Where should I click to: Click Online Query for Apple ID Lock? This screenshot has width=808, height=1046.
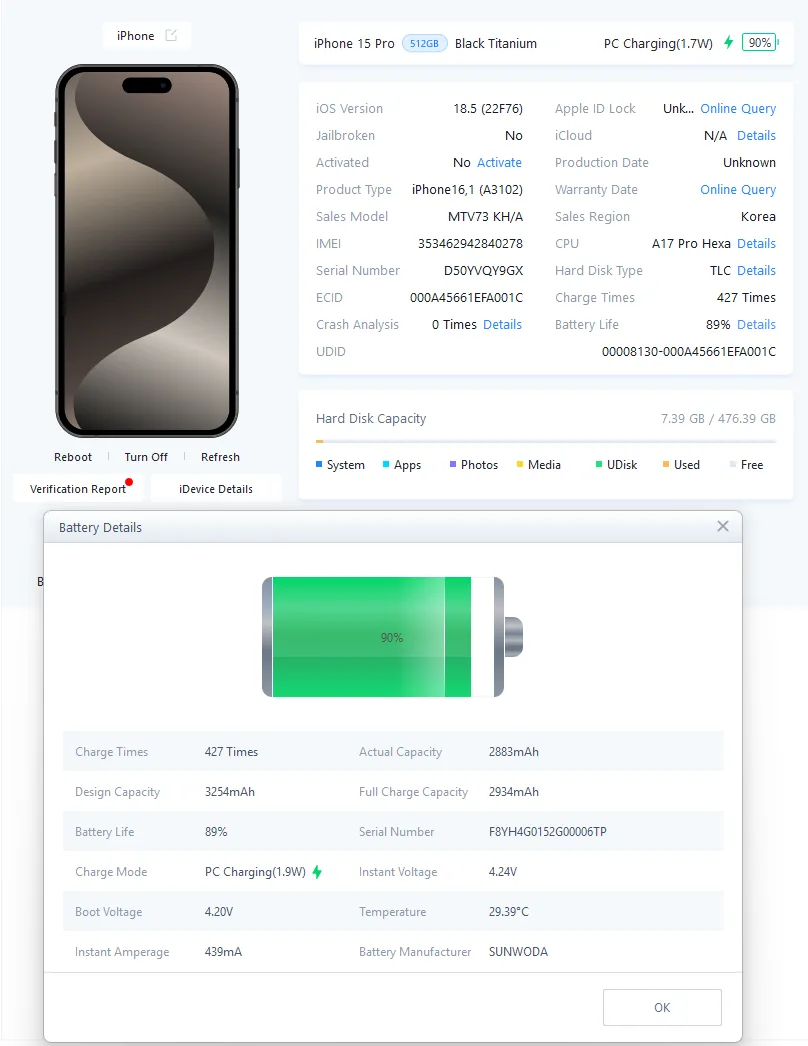pyautogui.click(x=738, y=109)
